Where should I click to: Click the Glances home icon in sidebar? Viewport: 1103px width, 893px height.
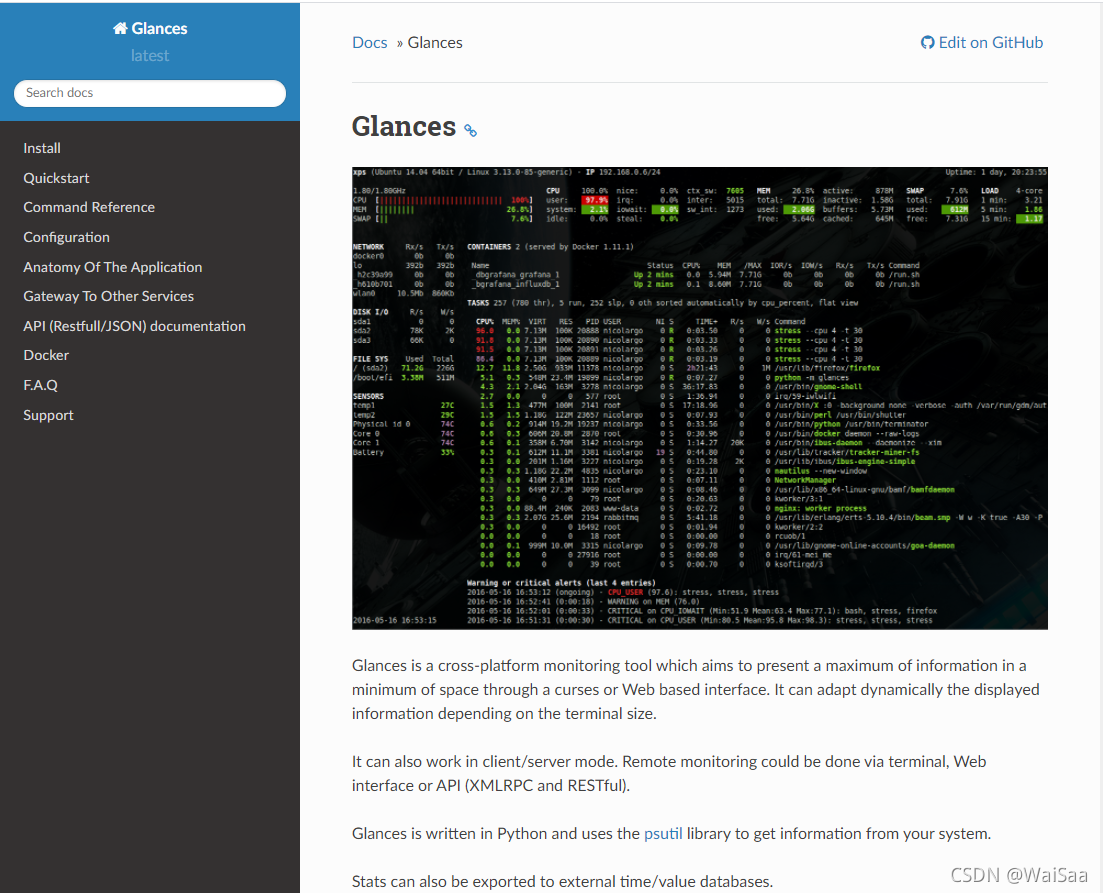(120, 28)
